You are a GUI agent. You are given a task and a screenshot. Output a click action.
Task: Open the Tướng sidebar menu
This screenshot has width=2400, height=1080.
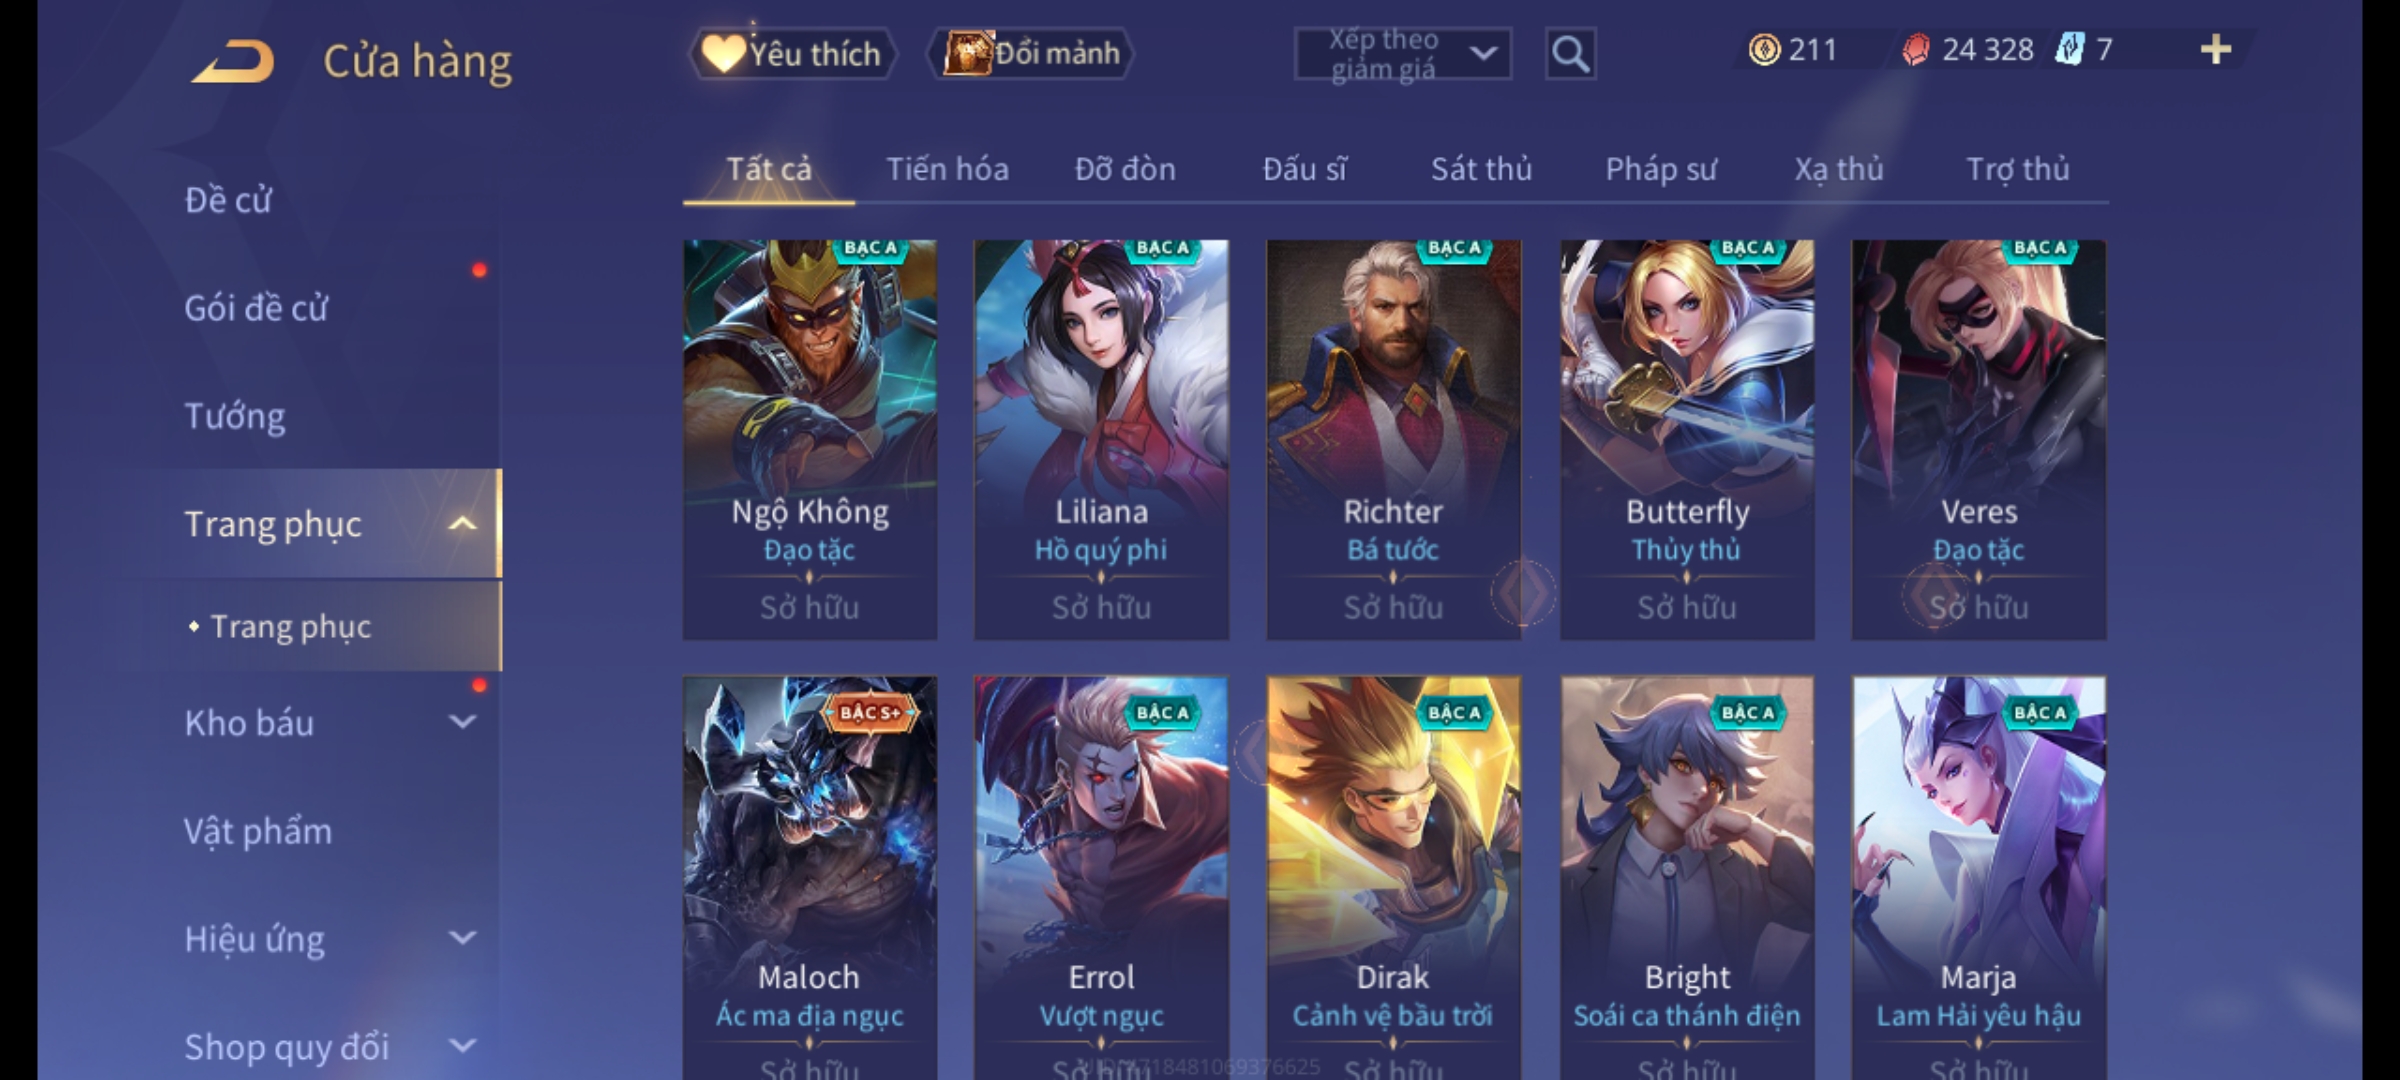click(235, 416)
